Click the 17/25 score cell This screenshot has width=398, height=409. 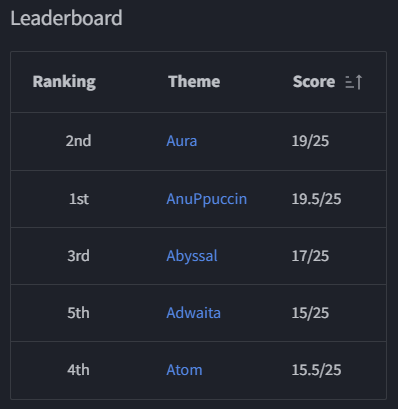310,256
